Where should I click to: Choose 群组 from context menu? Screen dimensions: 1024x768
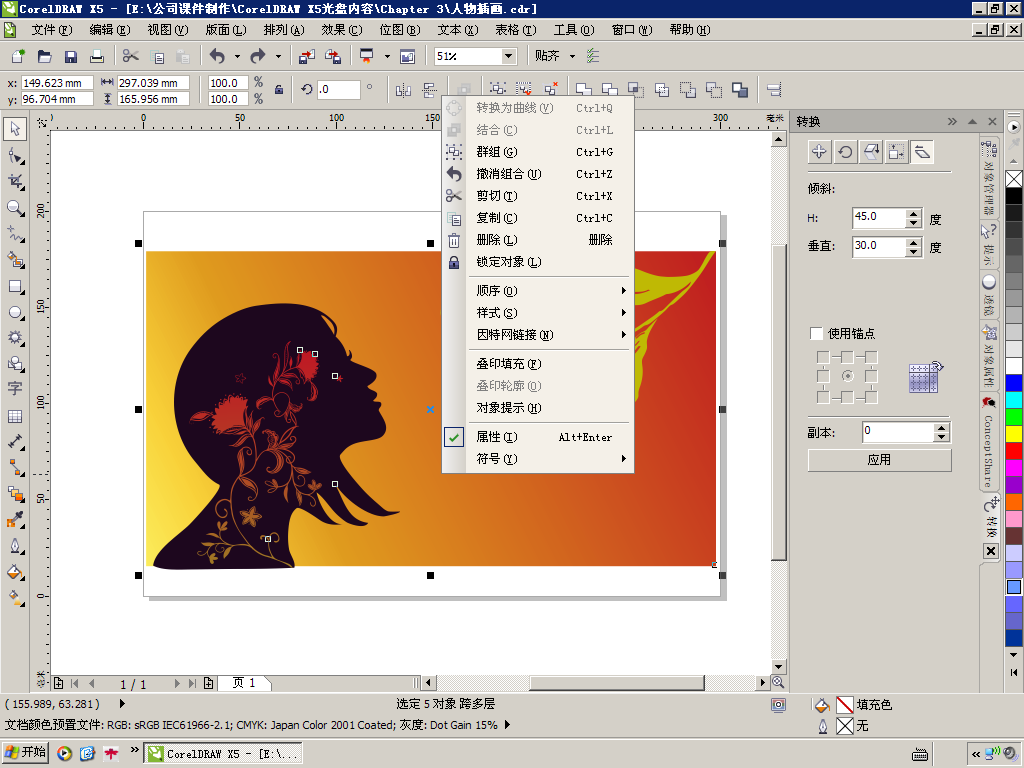coord(538,152)
